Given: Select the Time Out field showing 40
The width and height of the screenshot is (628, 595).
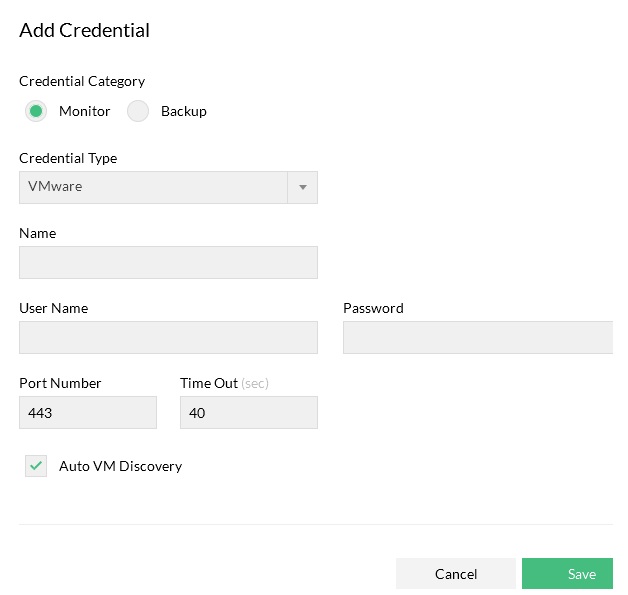Looking at the screenshot, I should pyautogui.click(x=248, y=412).
